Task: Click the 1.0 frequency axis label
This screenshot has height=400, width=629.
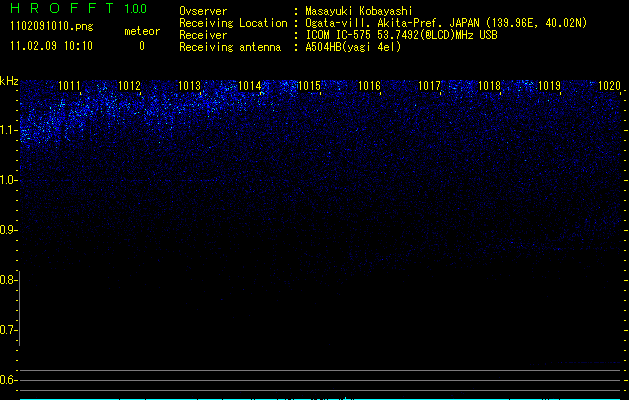Action: 8,180
